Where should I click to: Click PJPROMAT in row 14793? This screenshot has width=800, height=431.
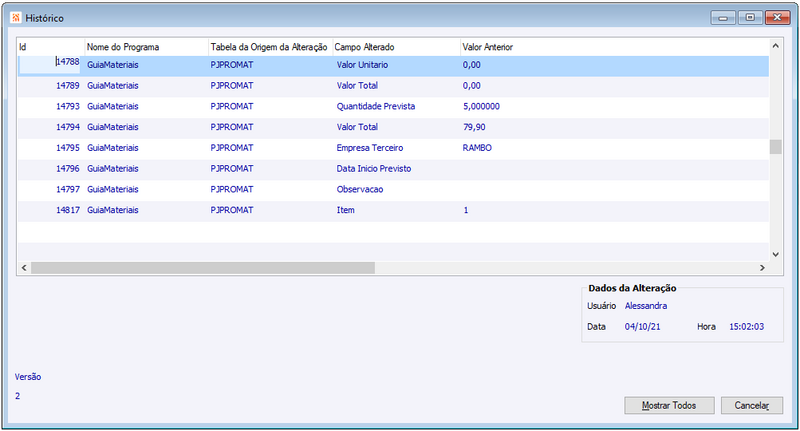click(x=232, y=107)
